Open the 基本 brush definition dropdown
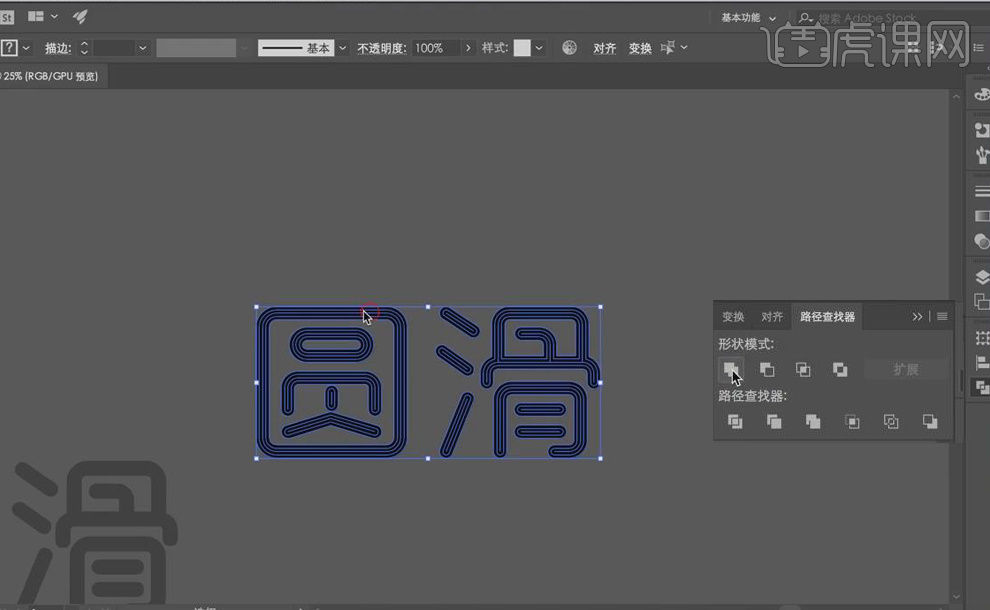Viewport: 990px width, 610px height. tap(341, 47)
